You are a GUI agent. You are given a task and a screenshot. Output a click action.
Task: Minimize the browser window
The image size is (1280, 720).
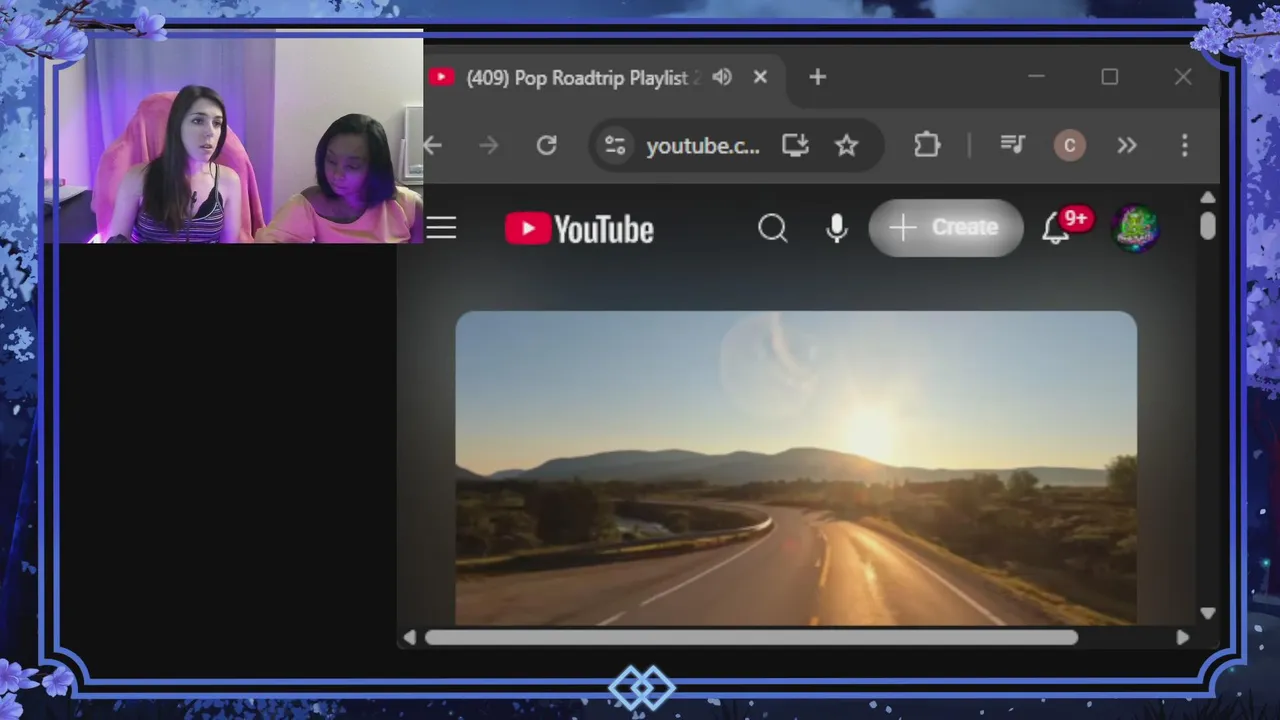coord(1036,77)
